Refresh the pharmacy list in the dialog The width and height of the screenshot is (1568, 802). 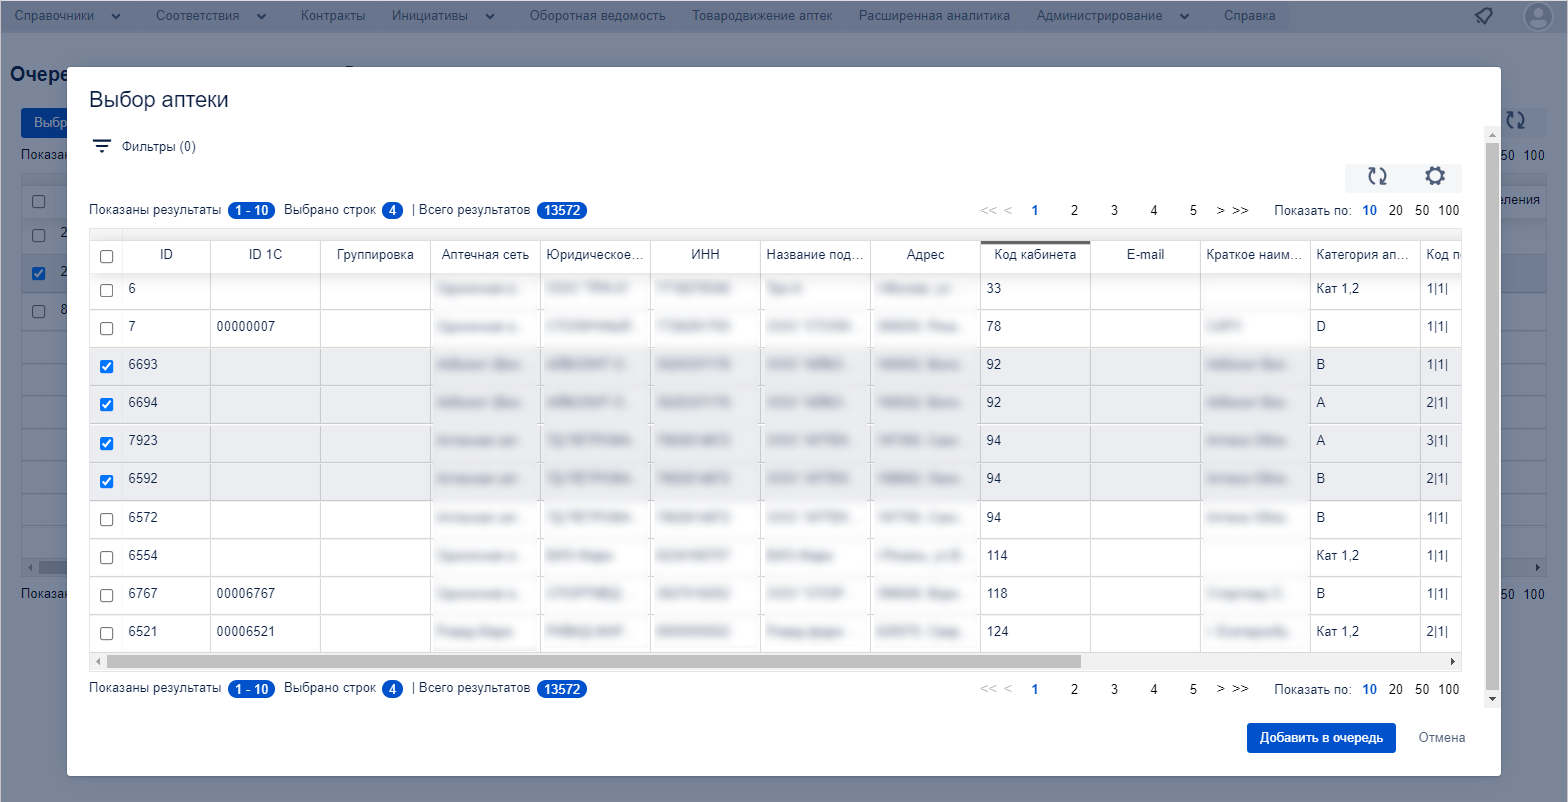[x=1377, y=177]
